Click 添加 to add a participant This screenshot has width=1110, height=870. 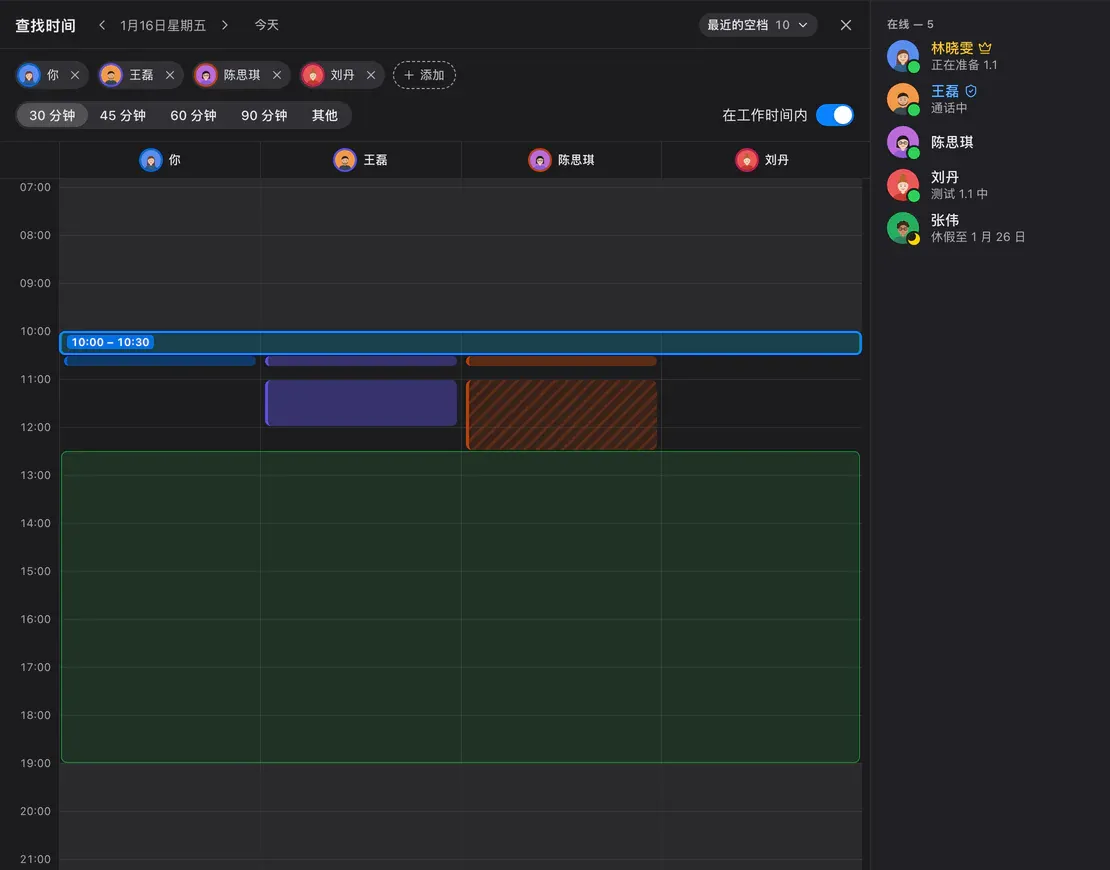[424, 75]
